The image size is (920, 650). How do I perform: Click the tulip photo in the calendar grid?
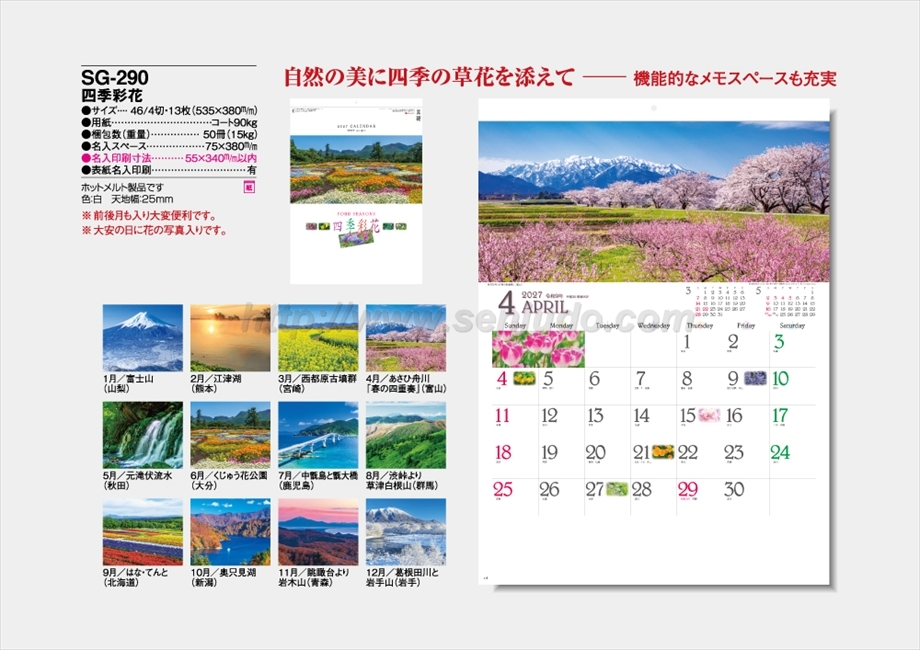pyautogui.click(x=539, y=349)
